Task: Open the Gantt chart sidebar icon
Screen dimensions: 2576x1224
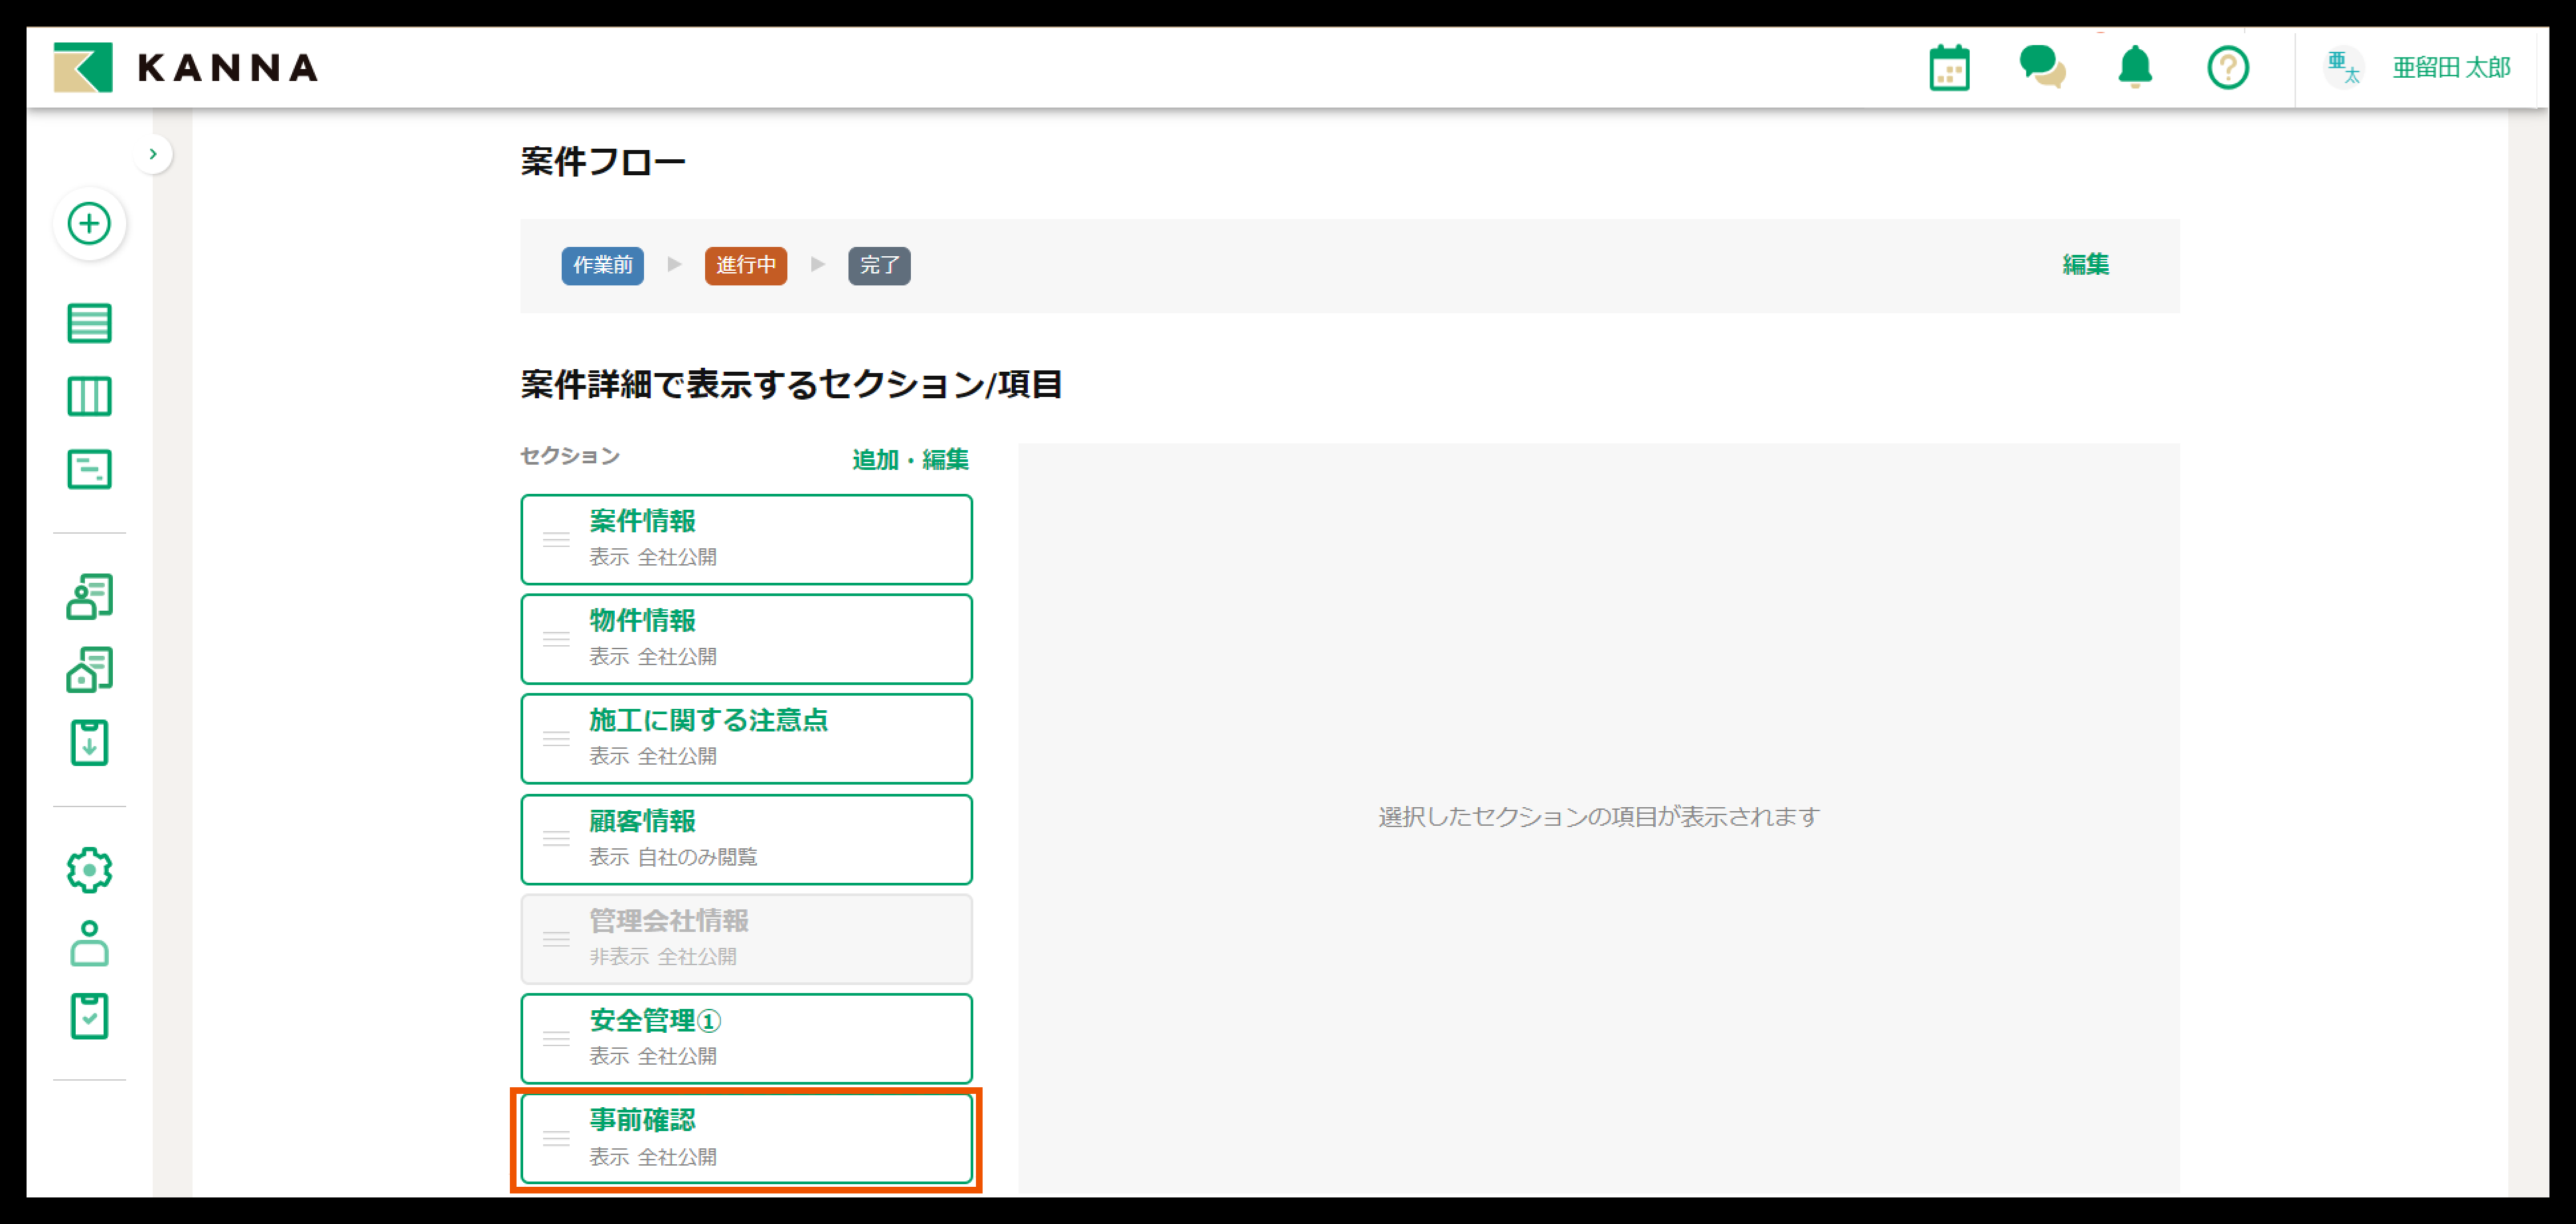Action: 89,469
